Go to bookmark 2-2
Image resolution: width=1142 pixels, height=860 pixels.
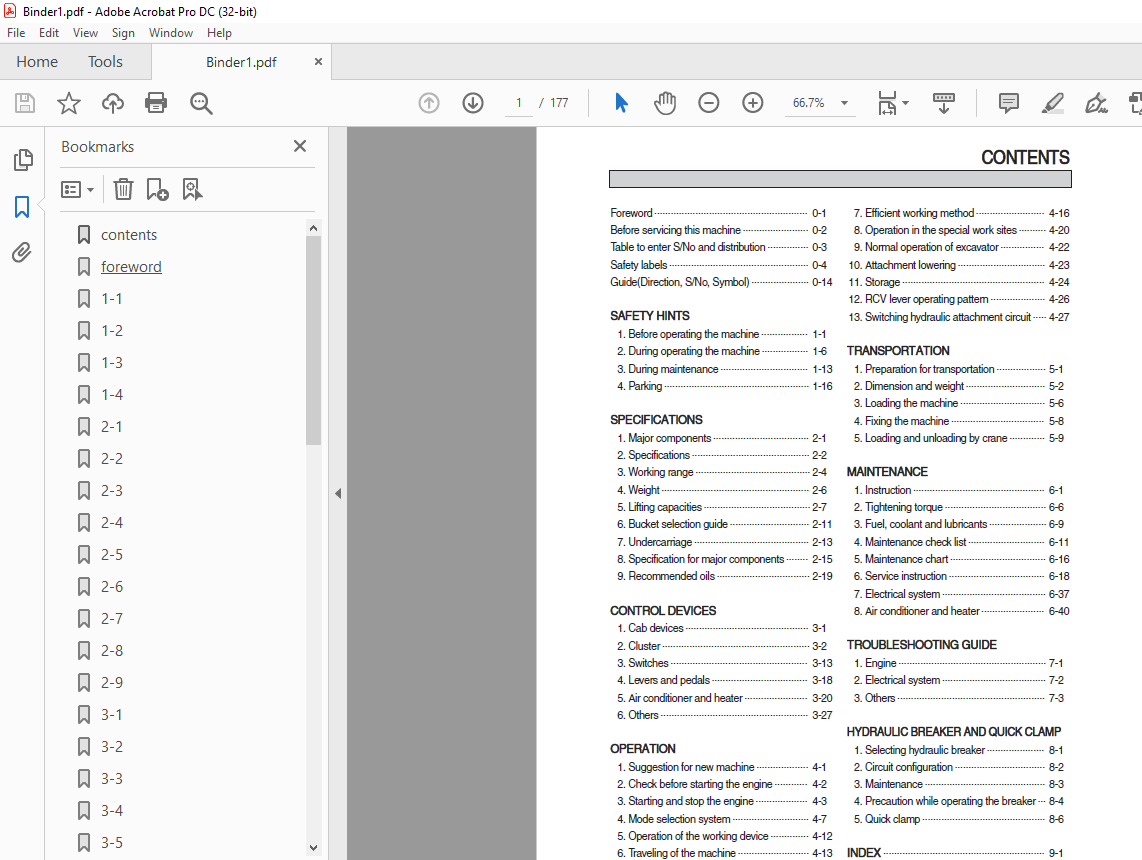[x=111, y=459]
